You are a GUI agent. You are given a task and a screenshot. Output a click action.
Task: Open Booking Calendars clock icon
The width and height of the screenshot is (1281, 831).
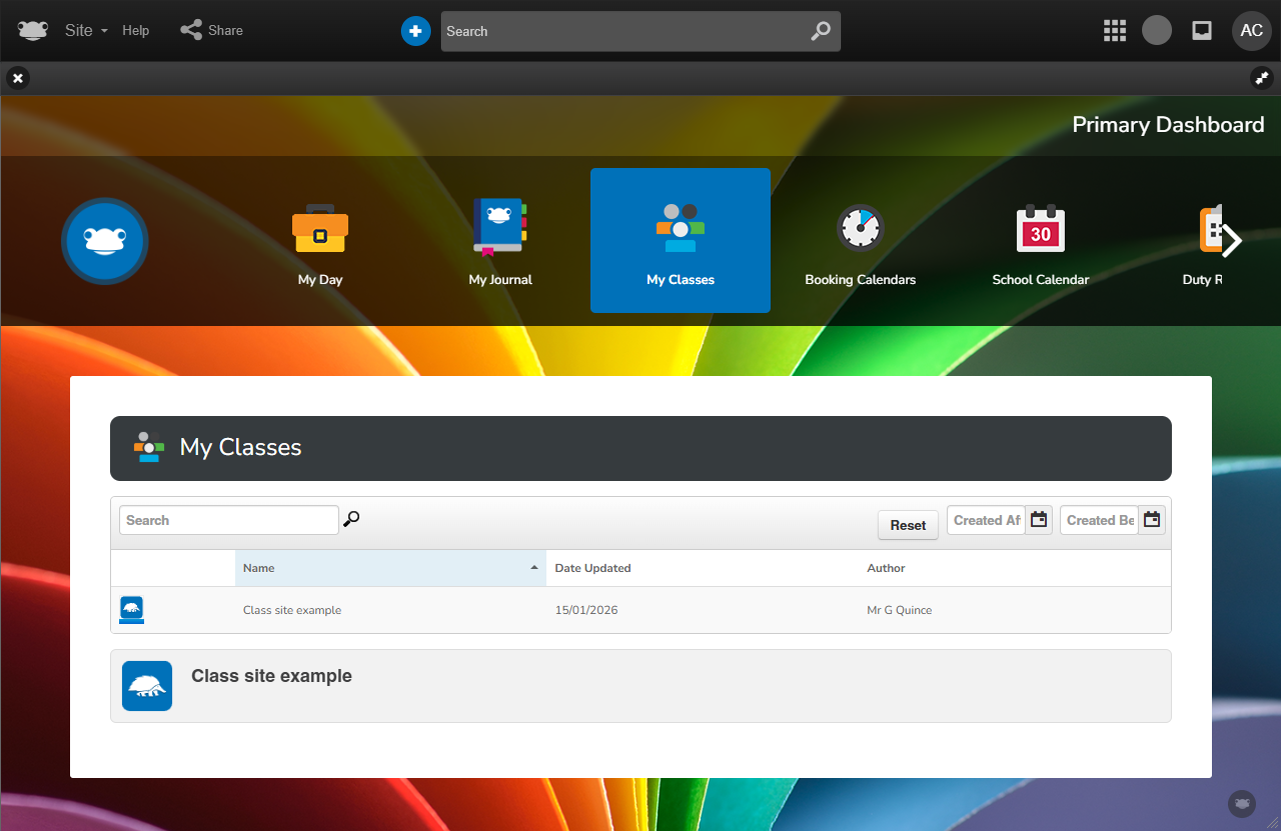click(860, 229)
